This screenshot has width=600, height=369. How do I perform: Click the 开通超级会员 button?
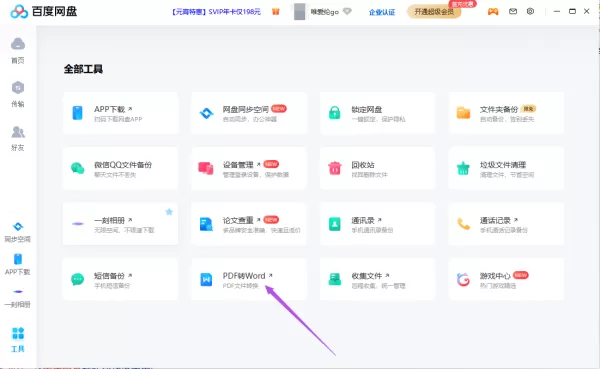(434, 12)
